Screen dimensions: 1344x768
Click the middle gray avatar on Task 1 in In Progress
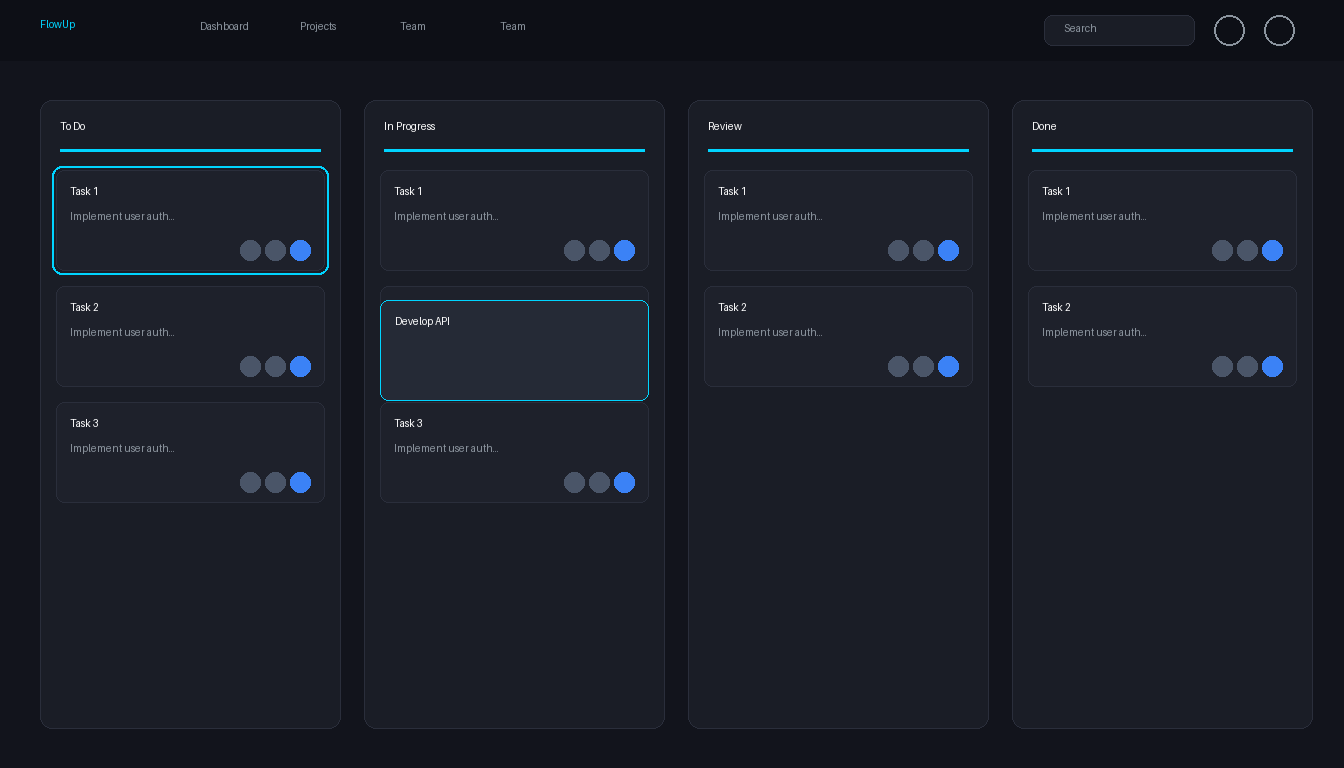tap(599, 251)
